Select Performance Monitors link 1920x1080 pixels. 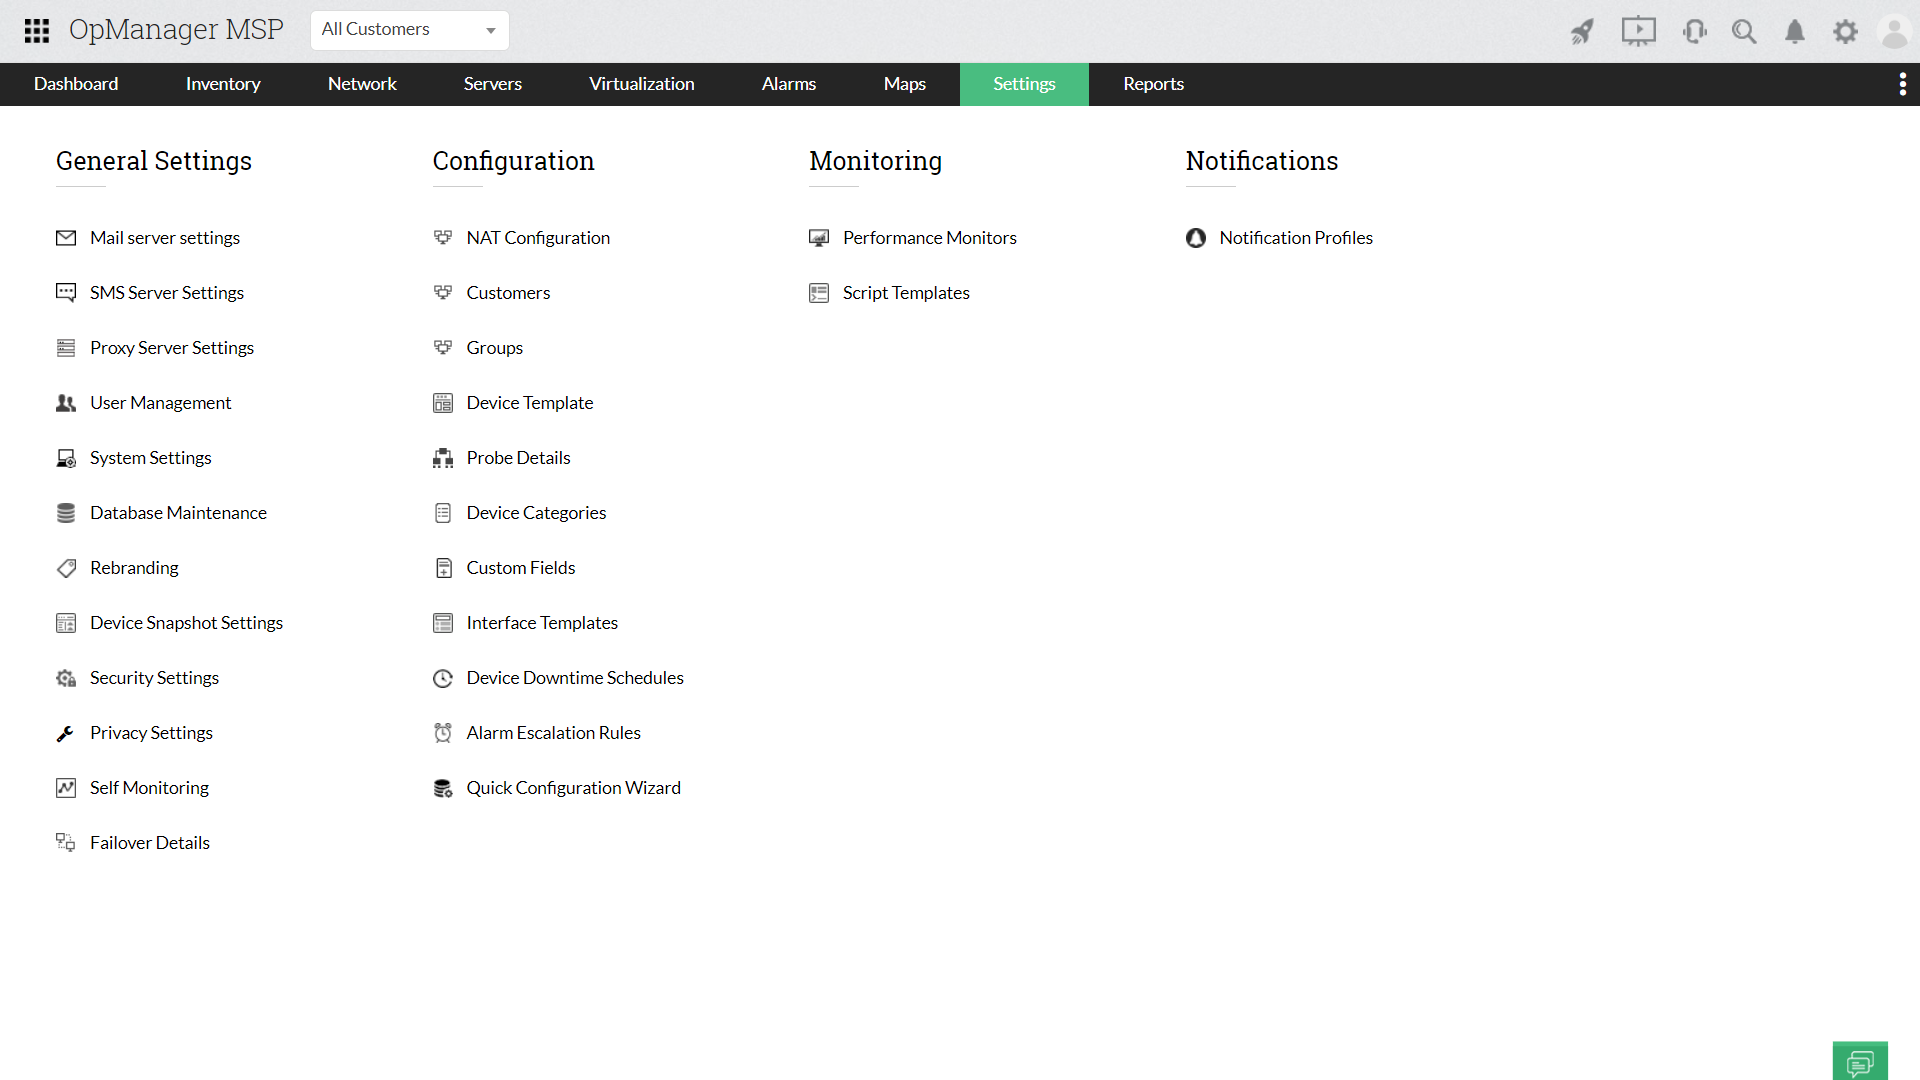[929, 238]
